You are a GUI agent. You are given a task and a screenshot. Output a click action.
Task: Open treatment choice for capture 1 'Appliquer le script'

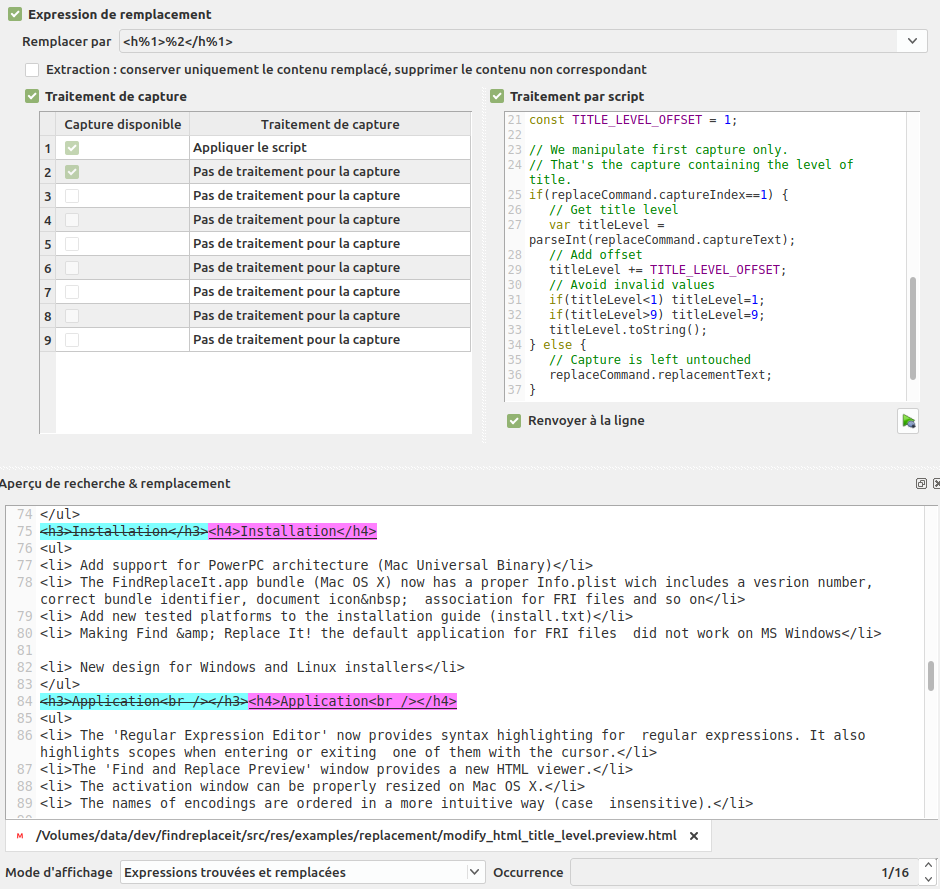pyautogui.click(x=329, y=148)
